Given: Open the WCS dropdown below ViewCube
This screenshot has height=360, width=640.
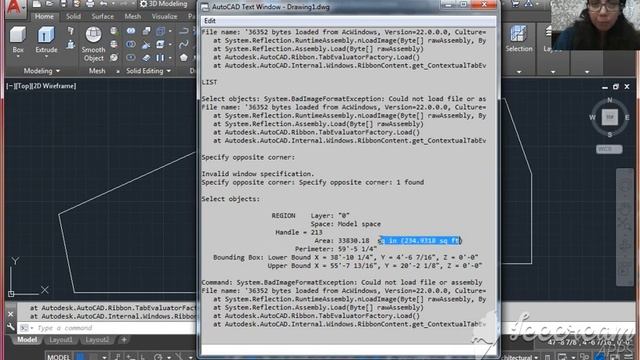Looking at the screenshot, I should tap(609, 149).
